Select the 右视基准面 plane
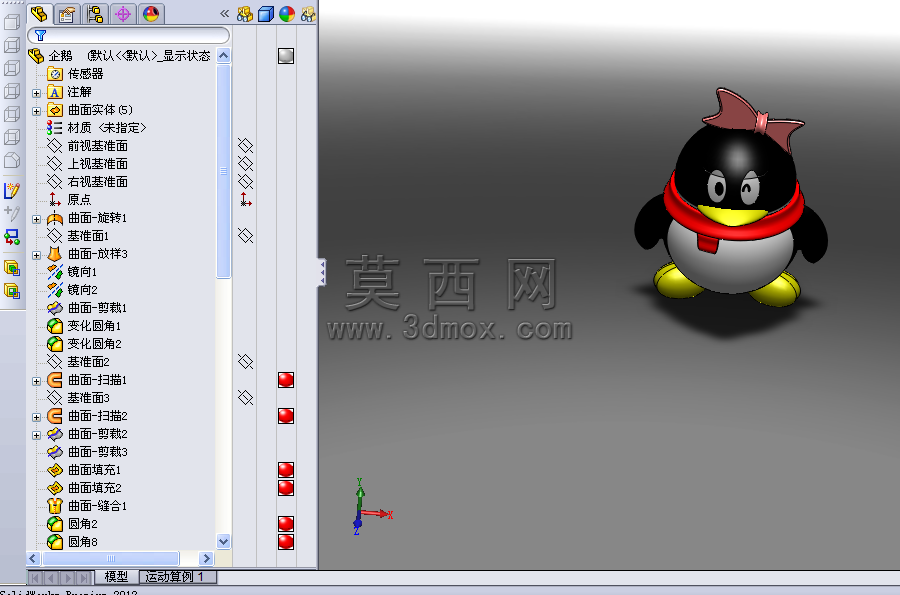This screenshot has width=900, height=595. pyautogui.click(x=87, y=182)
